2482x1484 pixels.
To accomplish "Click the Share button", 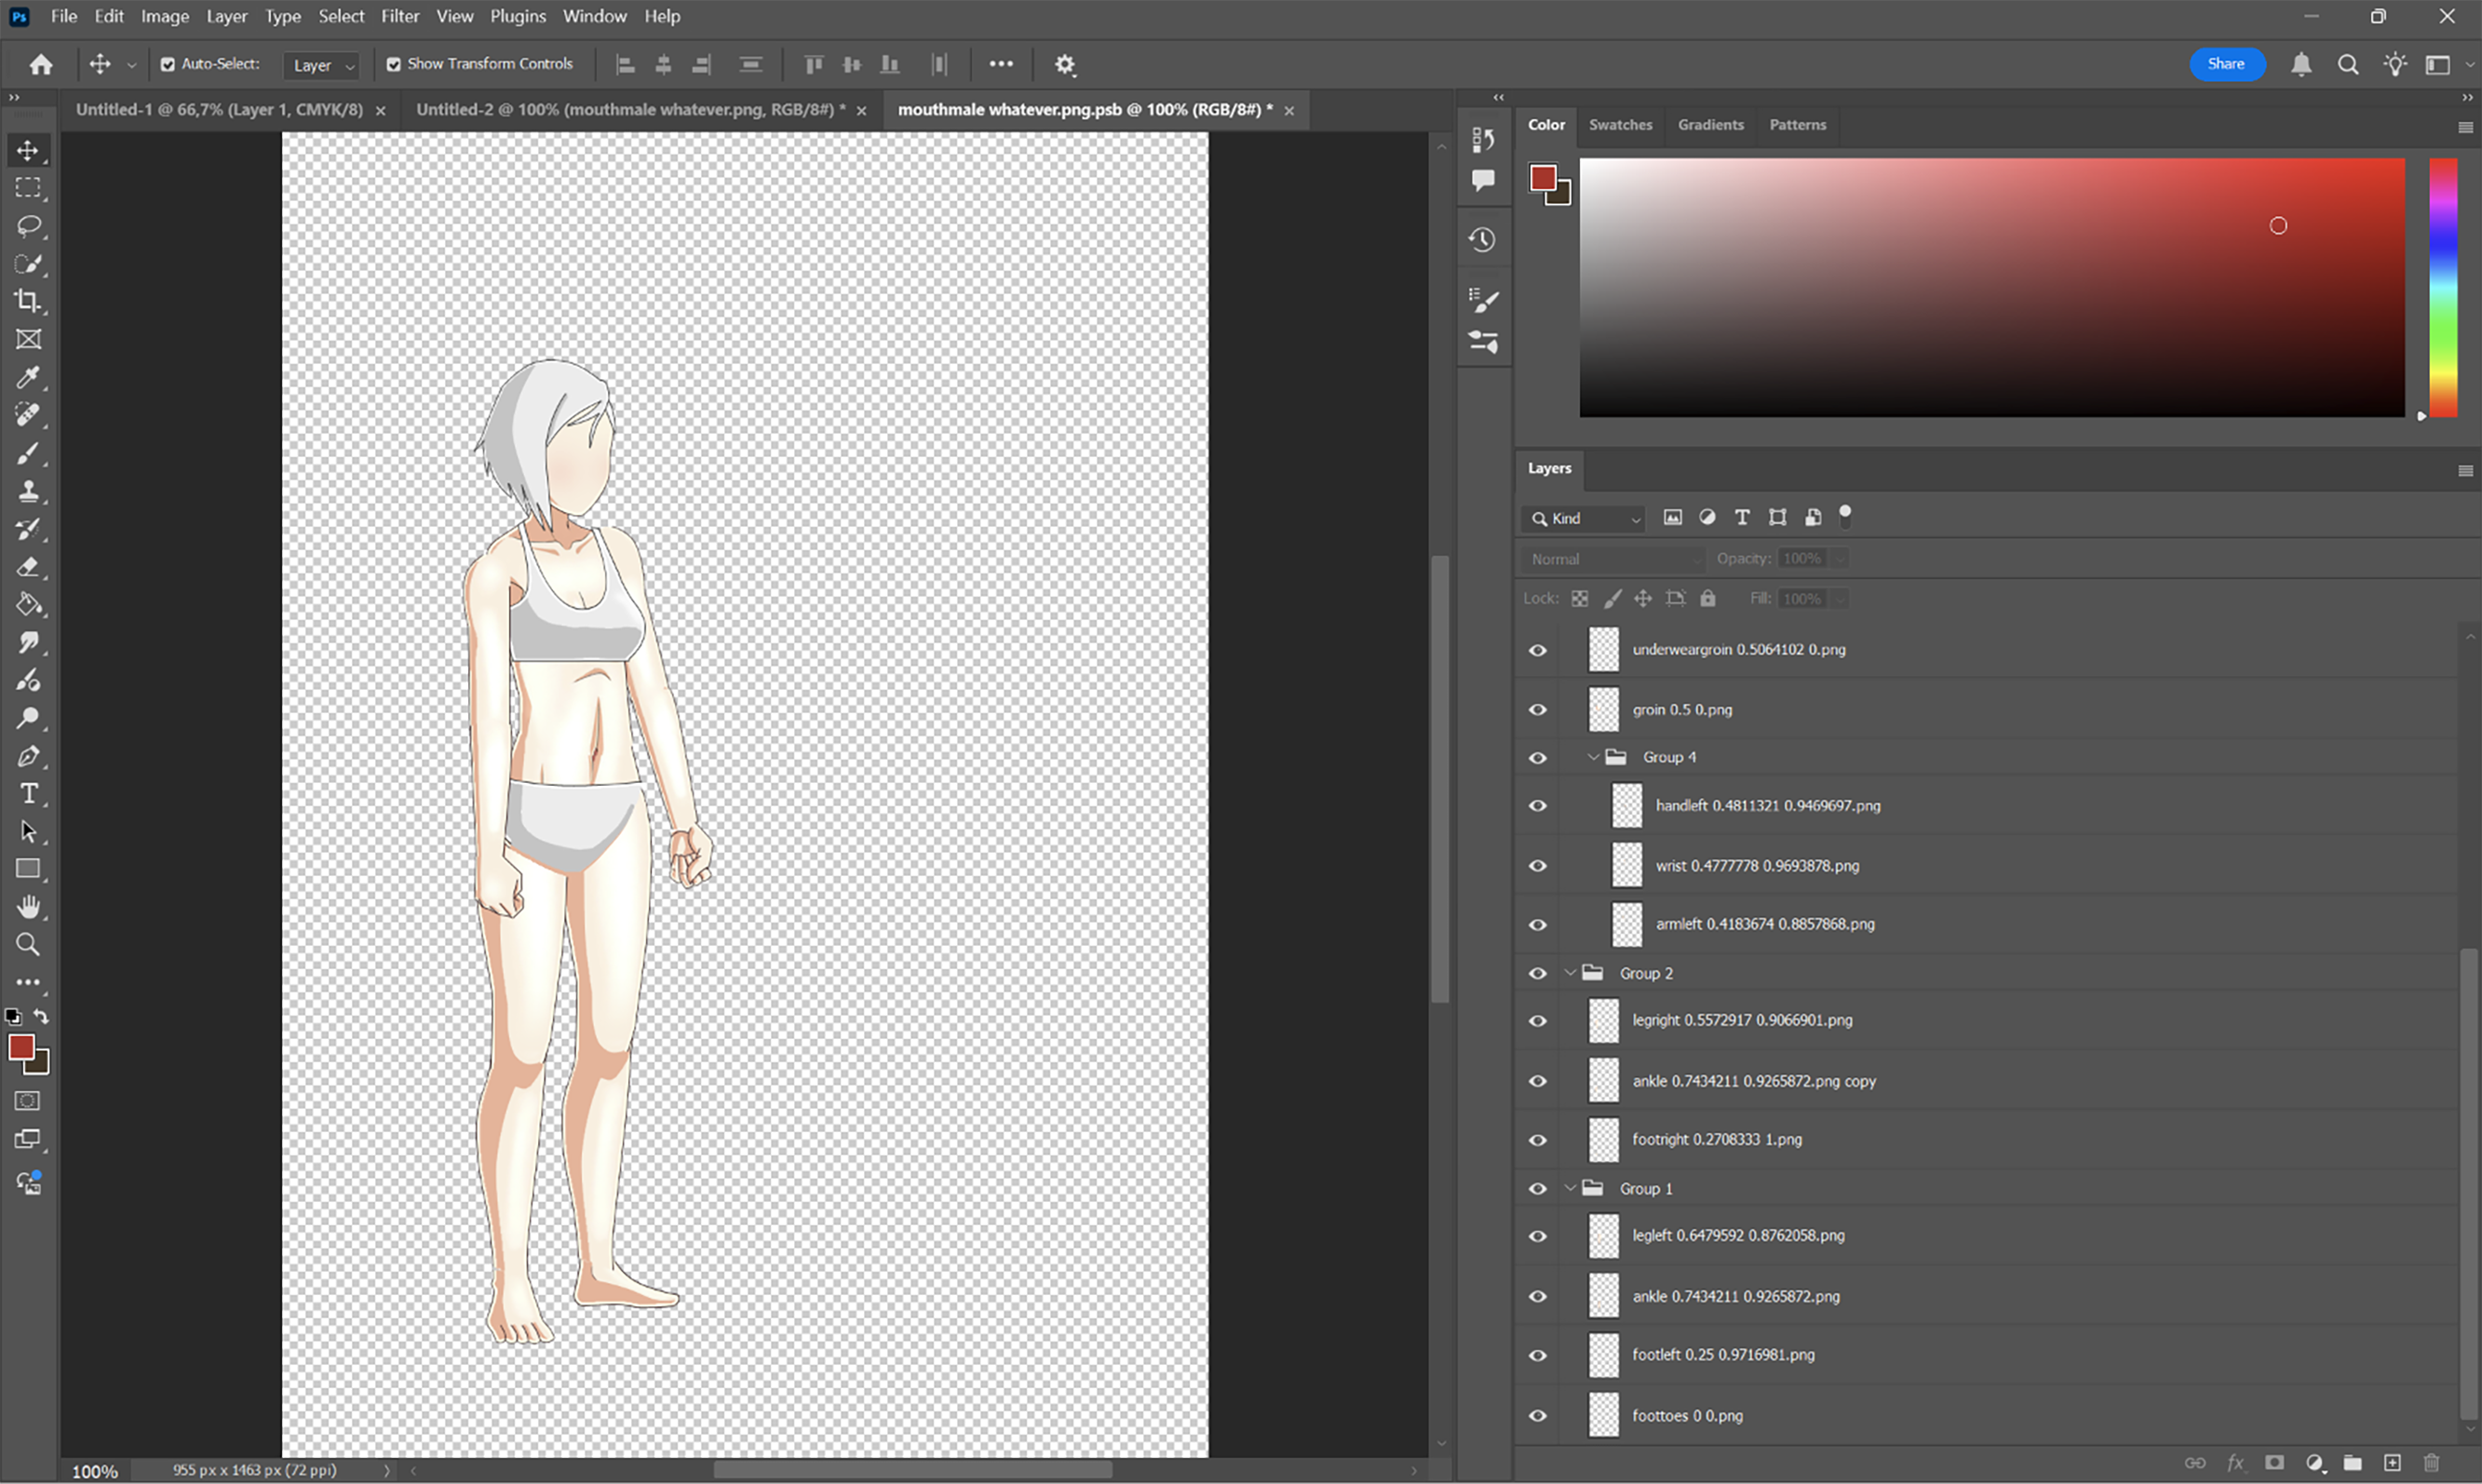I will coord(2226,64).
